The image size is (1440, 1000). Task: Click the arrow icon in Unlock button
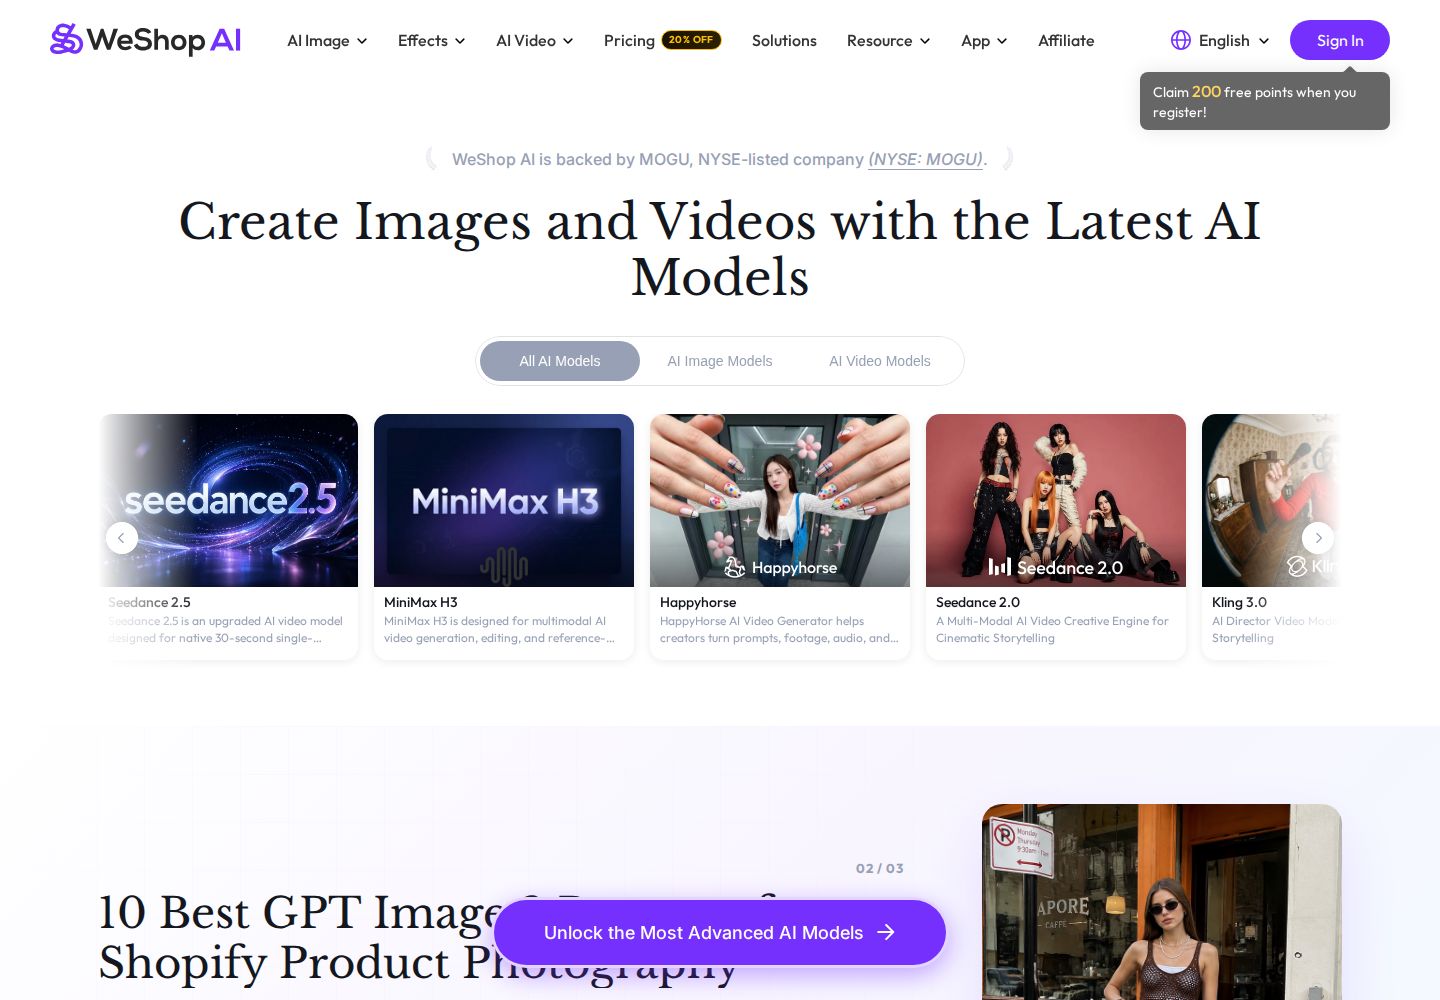point(886,932)
